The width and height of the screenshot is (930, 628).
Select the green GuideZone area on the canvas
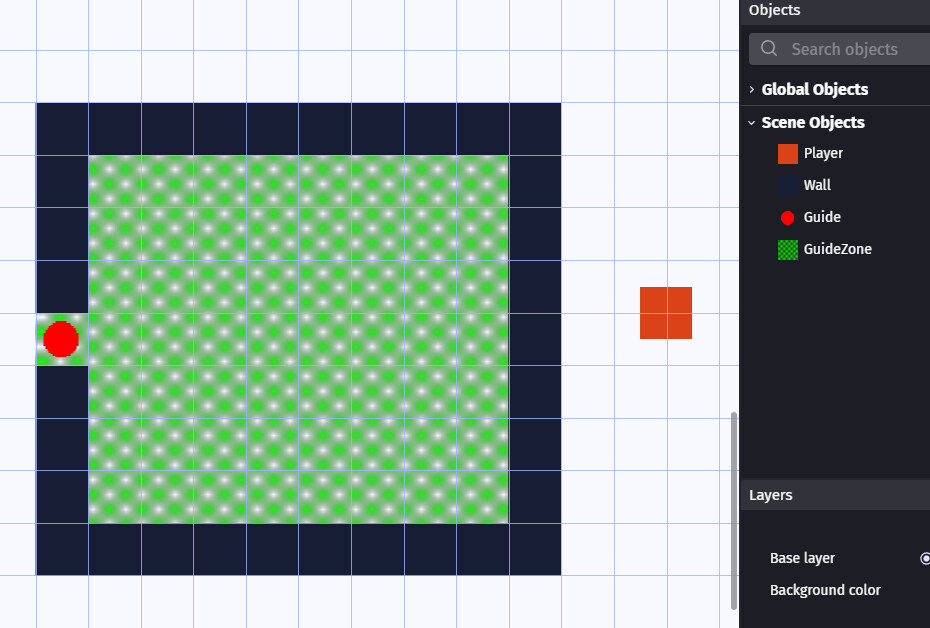[x=298, y=339]
